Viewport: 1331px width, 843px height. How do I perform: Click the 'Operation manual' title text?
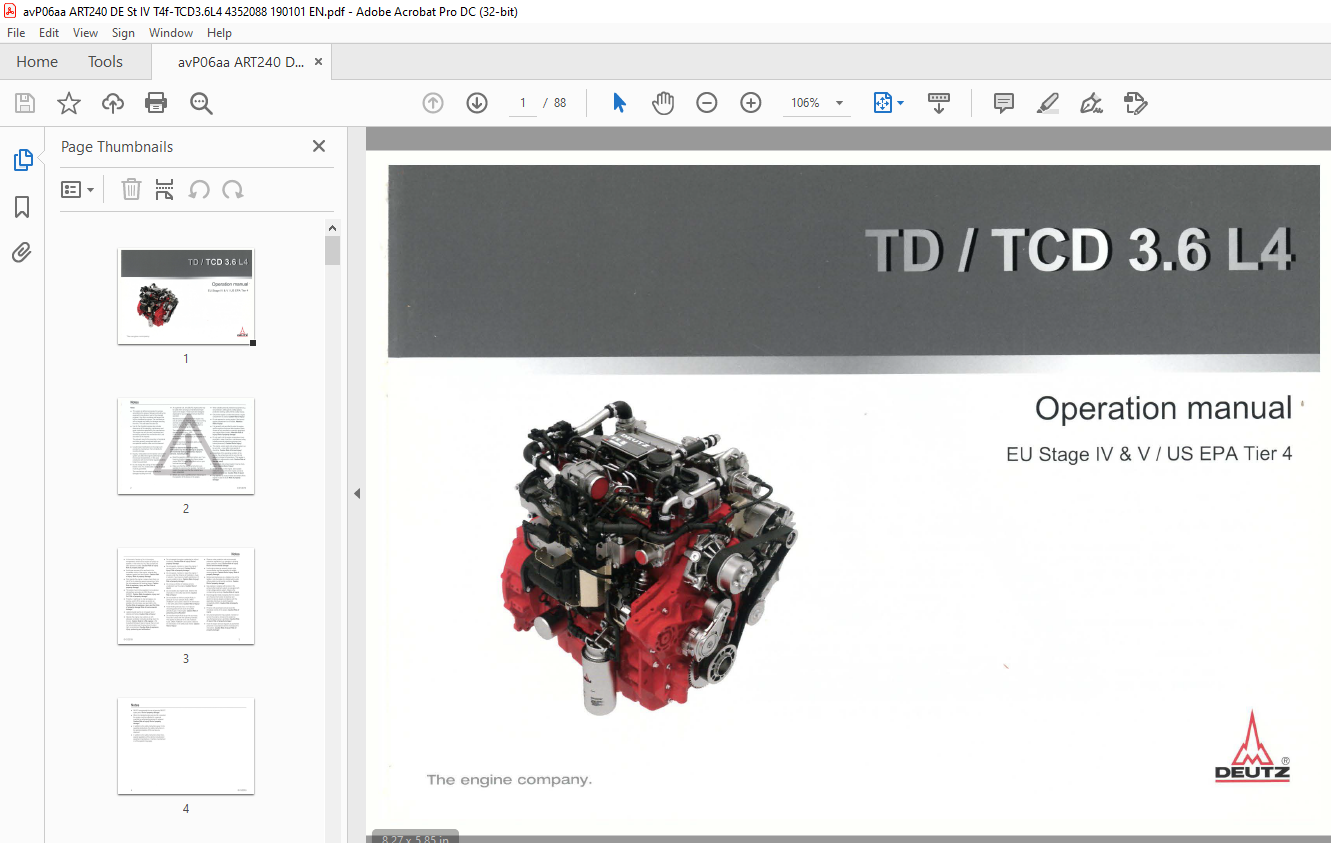[x=1163, y=409]
